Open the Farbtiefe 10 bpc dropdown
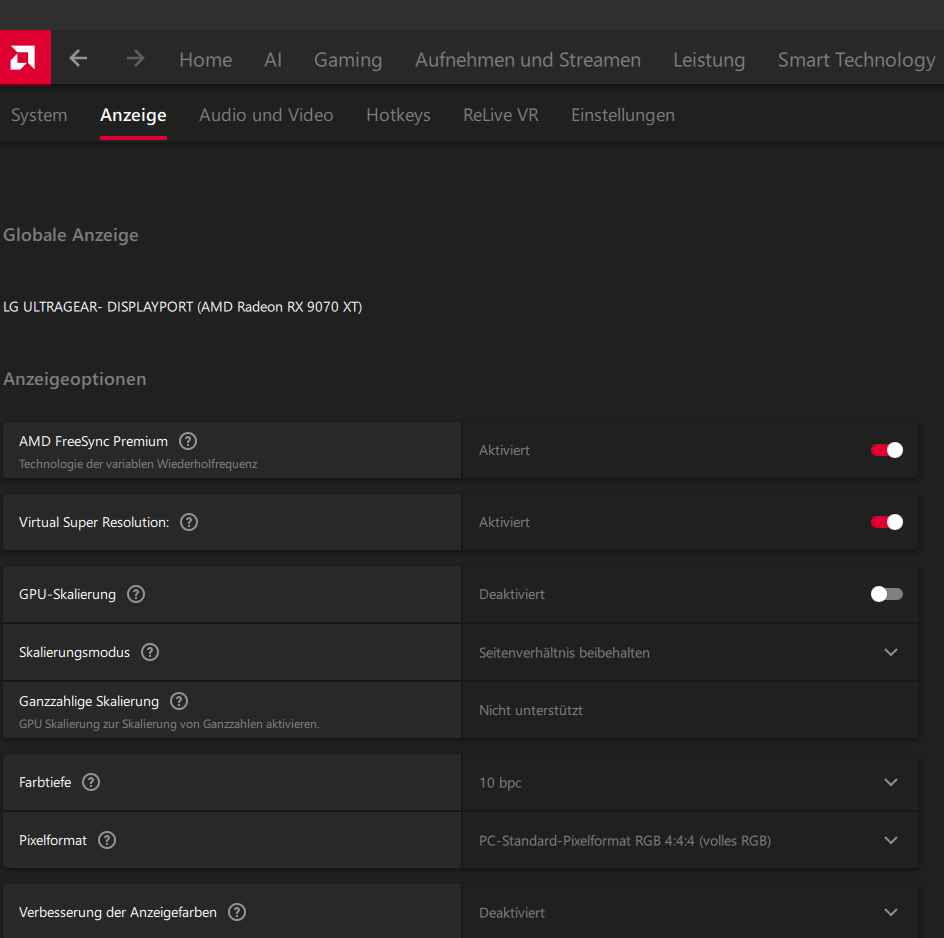This screenshot has height=938, width=944. tap(891, 782)
